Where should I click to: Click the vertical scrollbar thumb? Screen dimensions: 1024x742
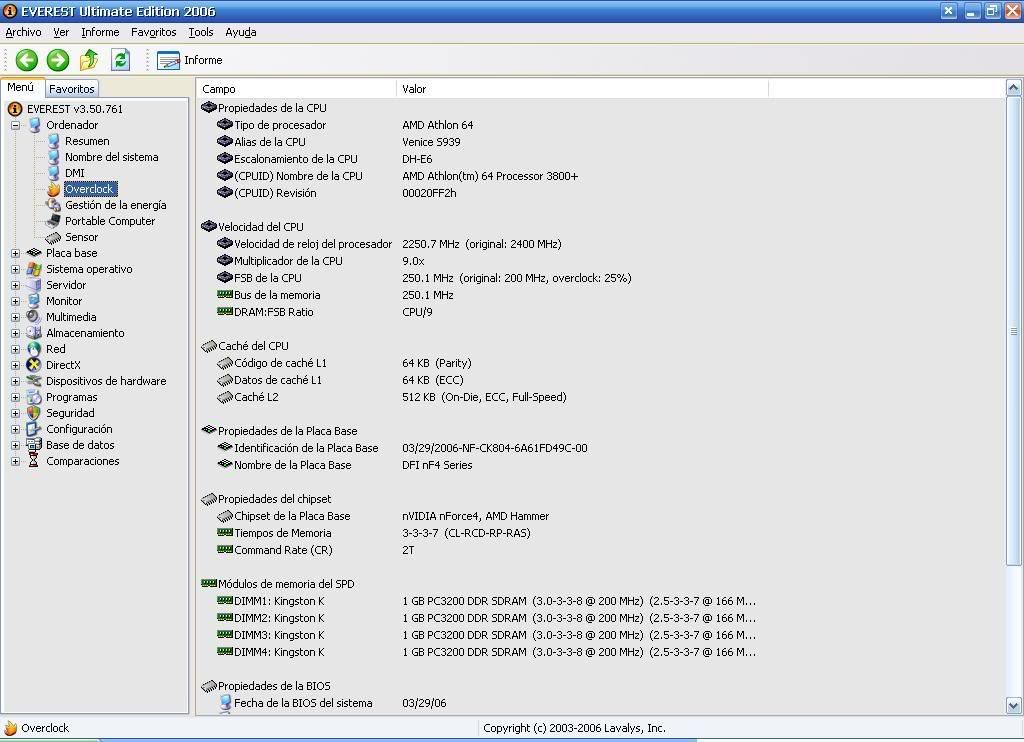click(x=1014, y=331)
